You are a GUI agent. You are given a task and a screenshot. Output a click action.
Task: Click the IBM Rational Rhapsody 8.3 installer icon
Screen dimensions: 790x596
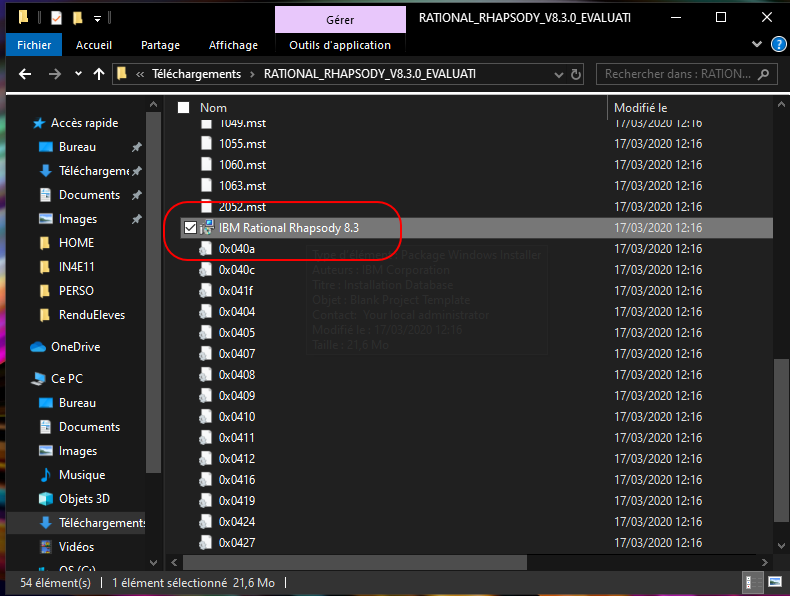click(207, 228)
